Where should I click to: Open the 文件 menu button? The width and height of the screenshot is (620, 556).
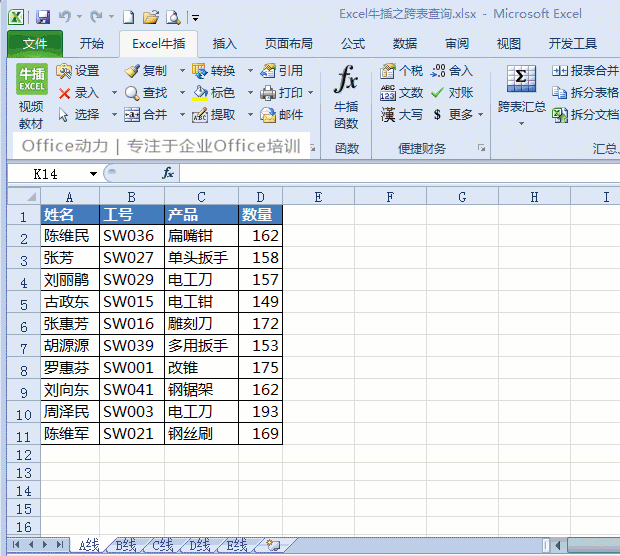(35, 43)
